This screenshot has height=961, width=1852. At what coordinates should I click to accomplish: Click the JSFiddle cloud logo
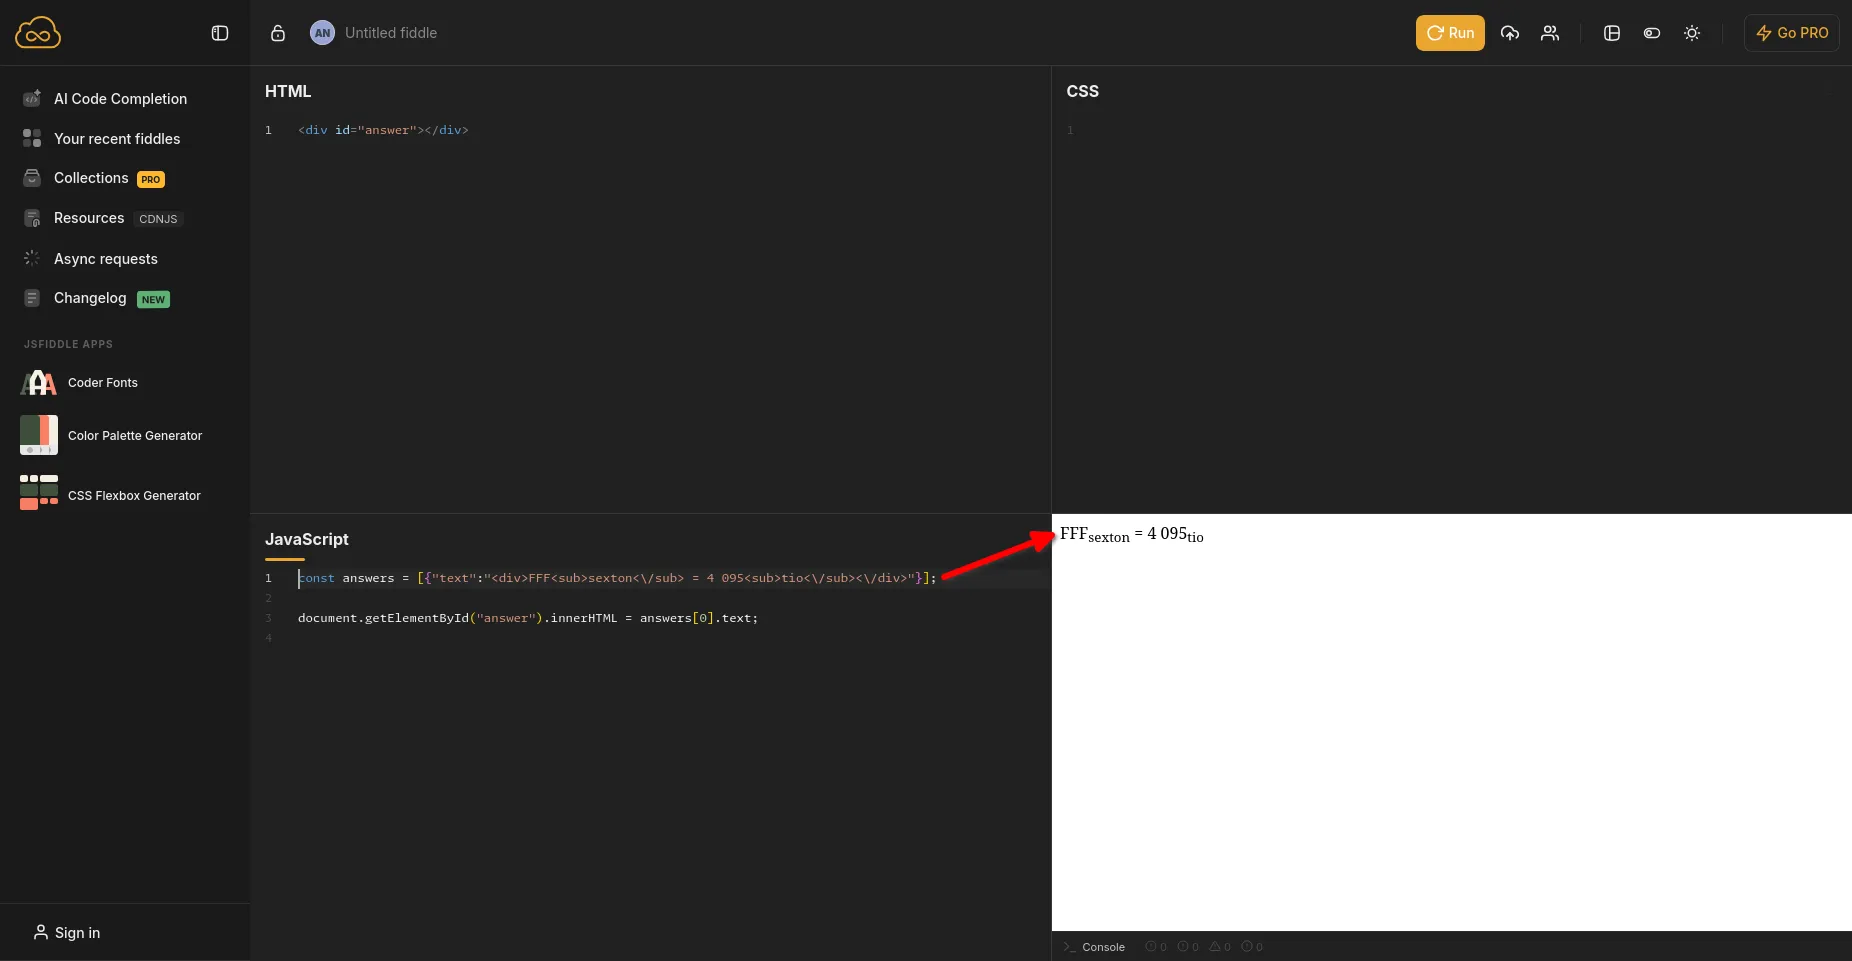(x=38, y=33)
